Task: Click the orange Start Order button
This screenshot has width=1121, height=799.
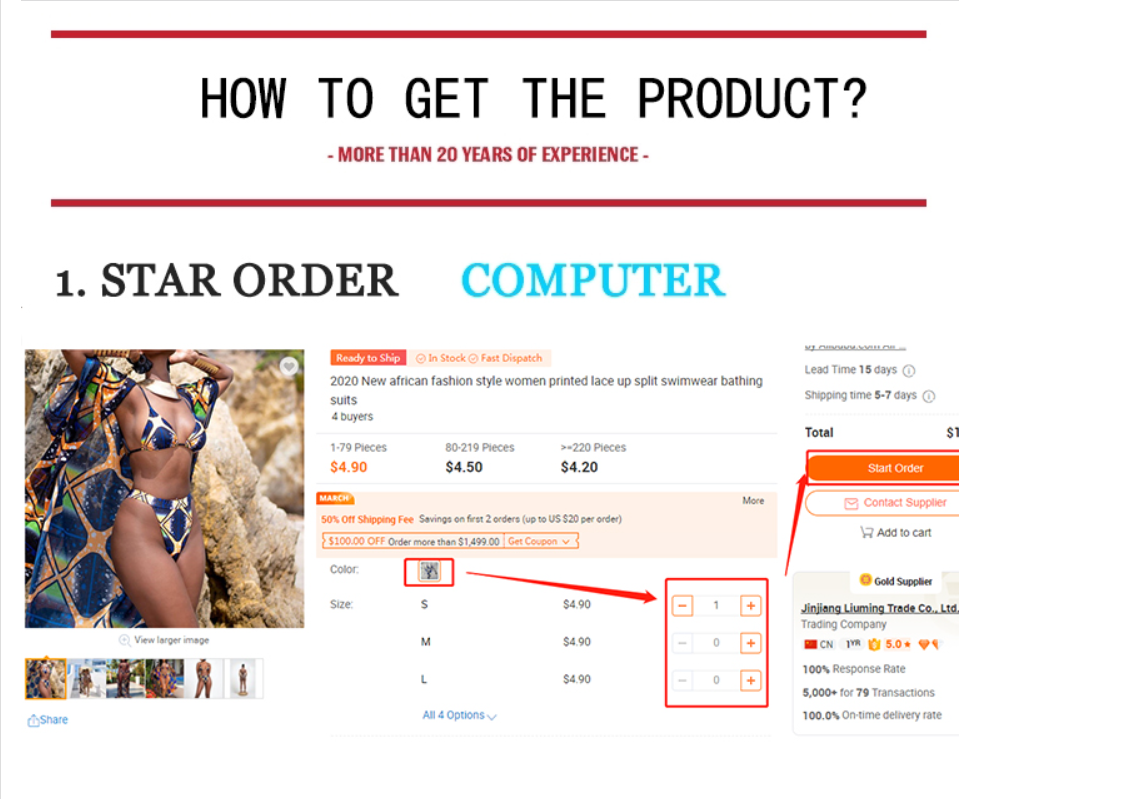Action: [x=884, y=468]
